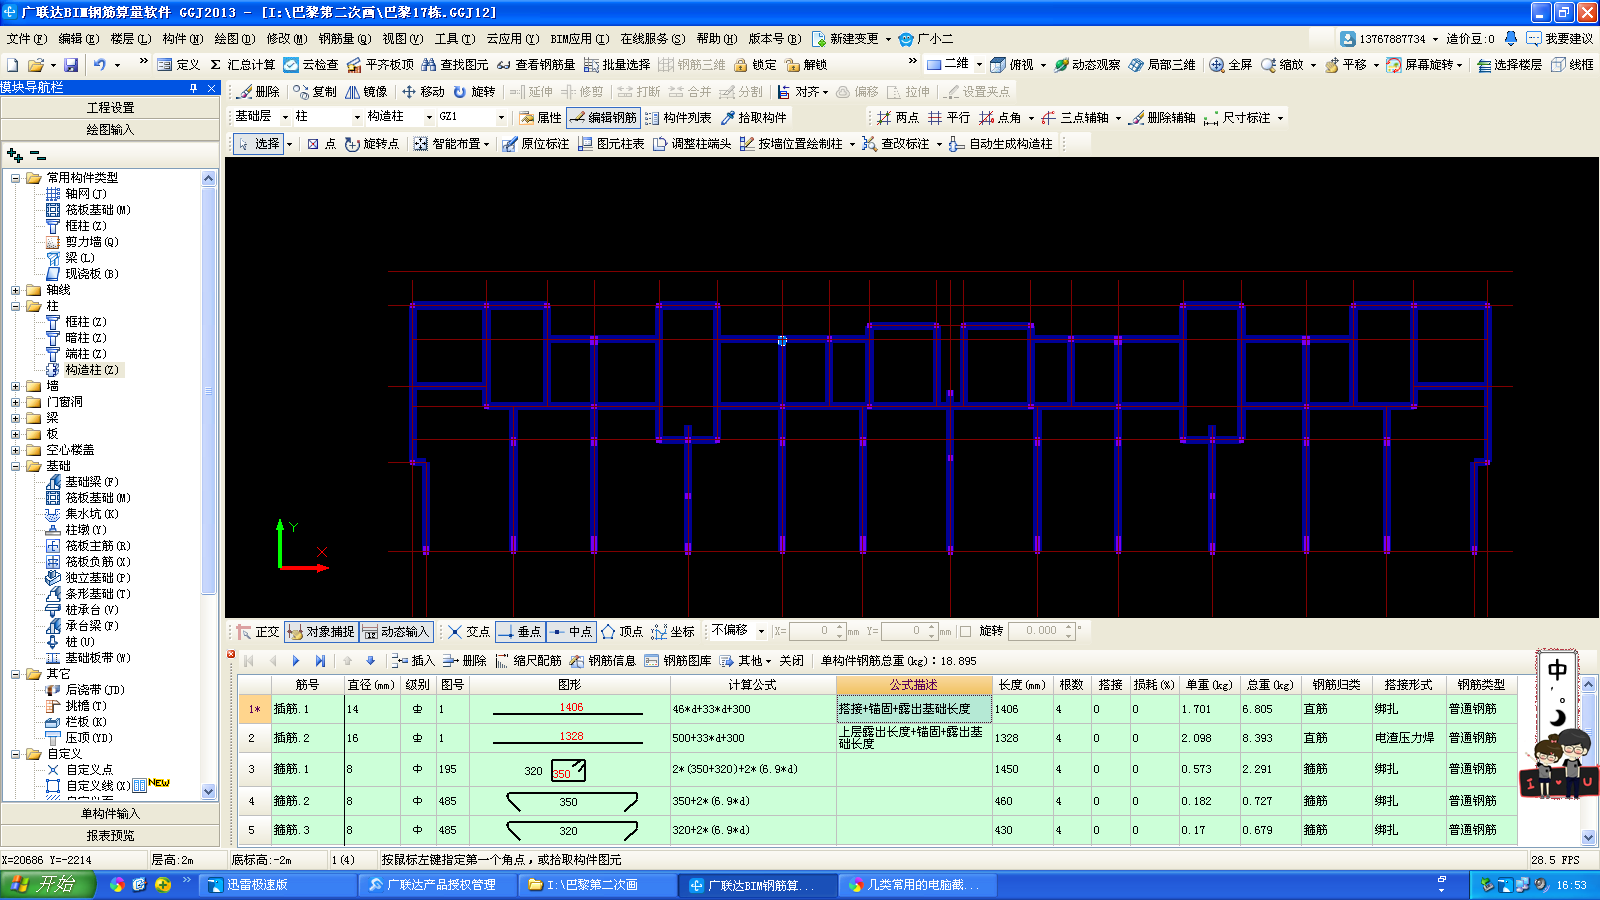Viewport: 1600px width, 900px height.
Task: Toggle 对象捕捉 object snap
Action: point(321,632)
